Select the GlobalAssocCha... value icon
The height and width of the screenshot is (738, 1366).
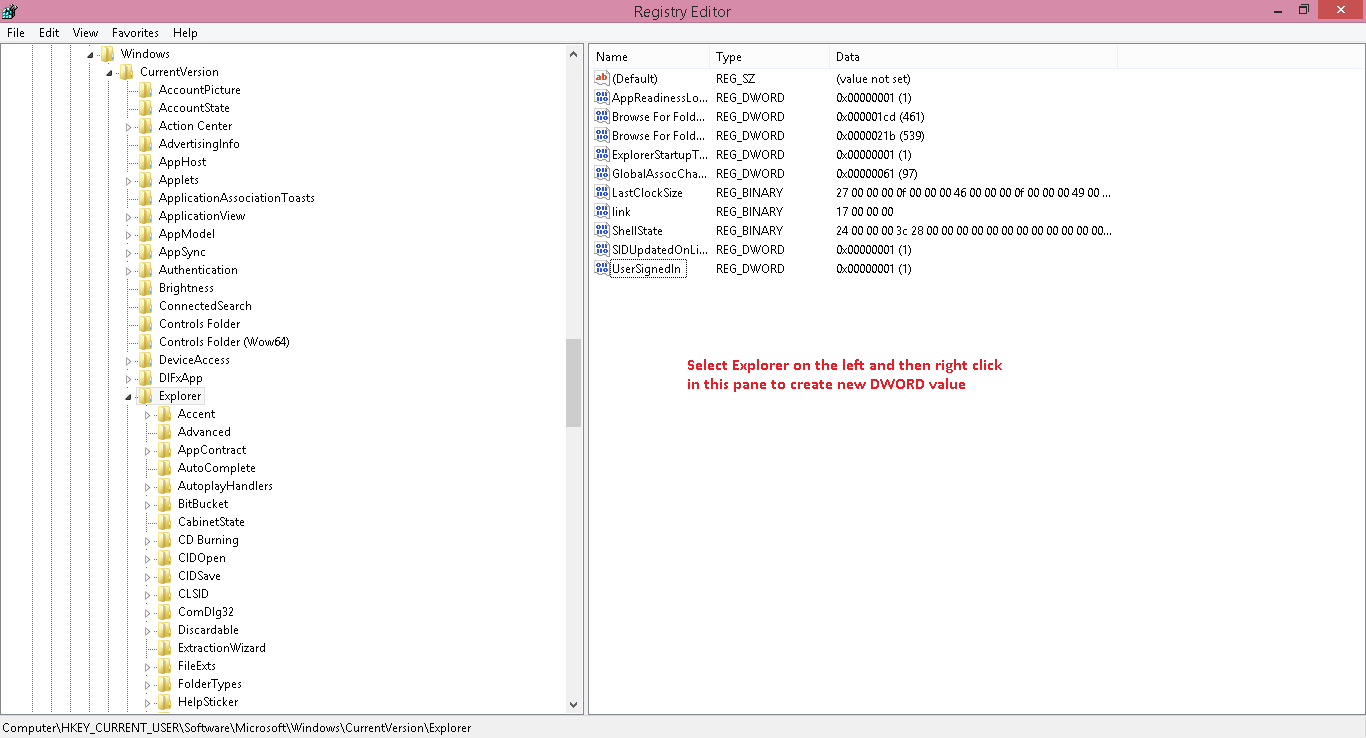click(601, 174)
